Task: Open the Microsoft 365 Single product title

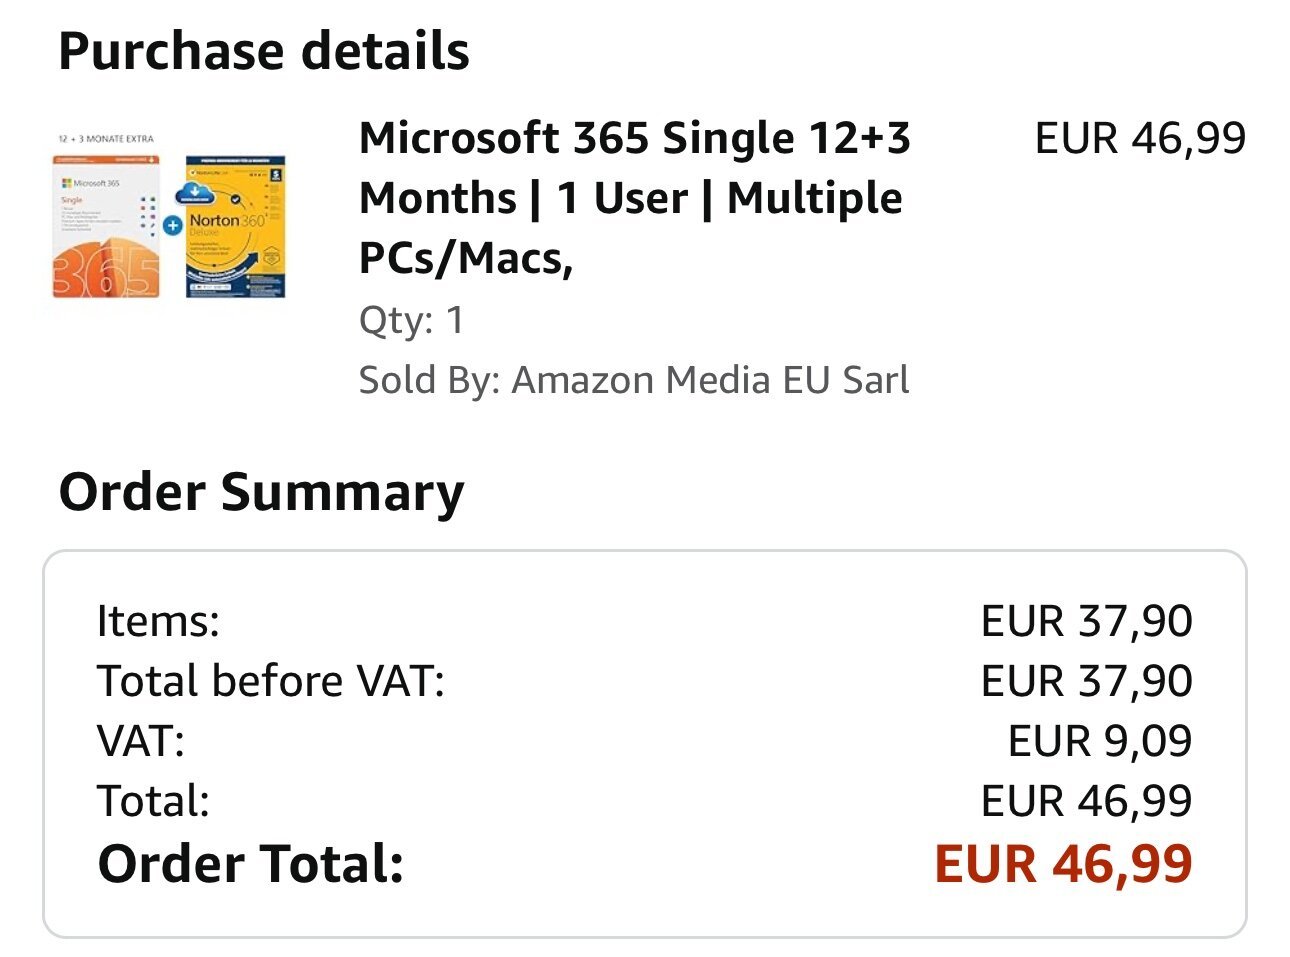Action: (x=635, y=198)
